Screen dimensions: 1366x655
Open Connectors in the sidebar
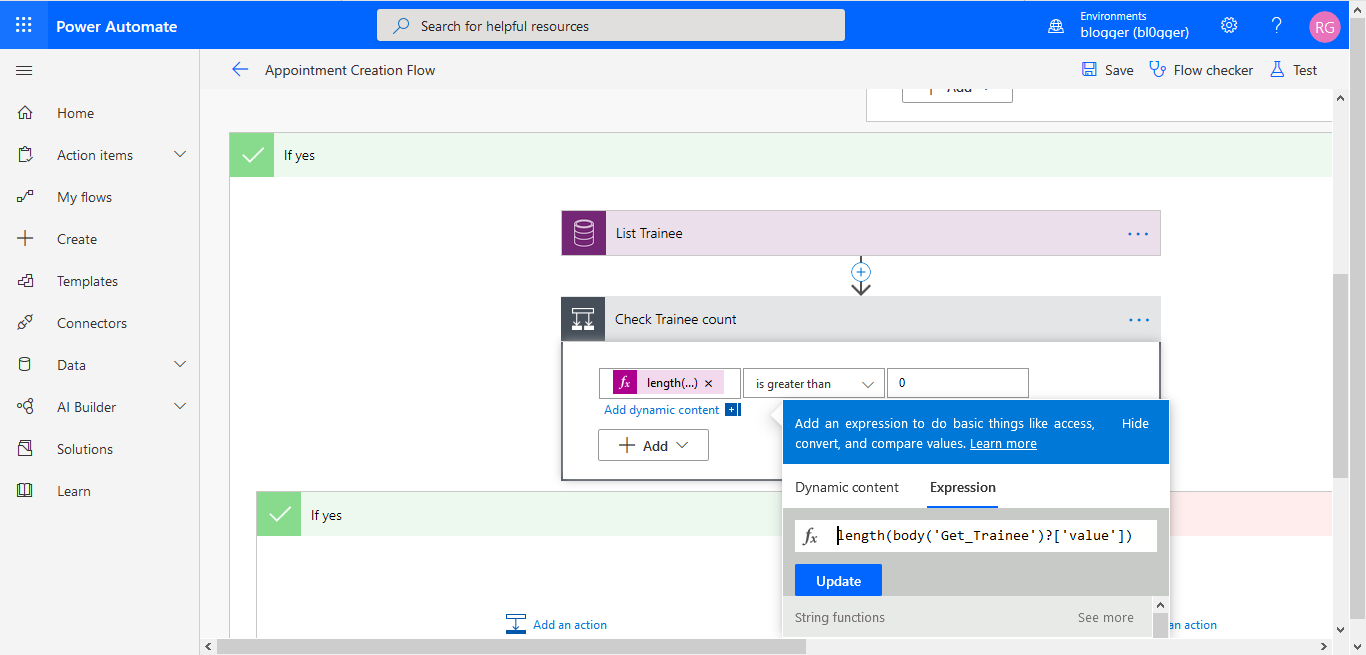pos(92,323)
